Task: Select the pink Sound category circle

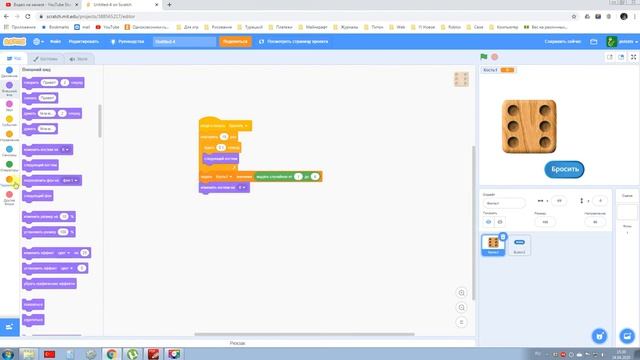Action: coord(9,104)
